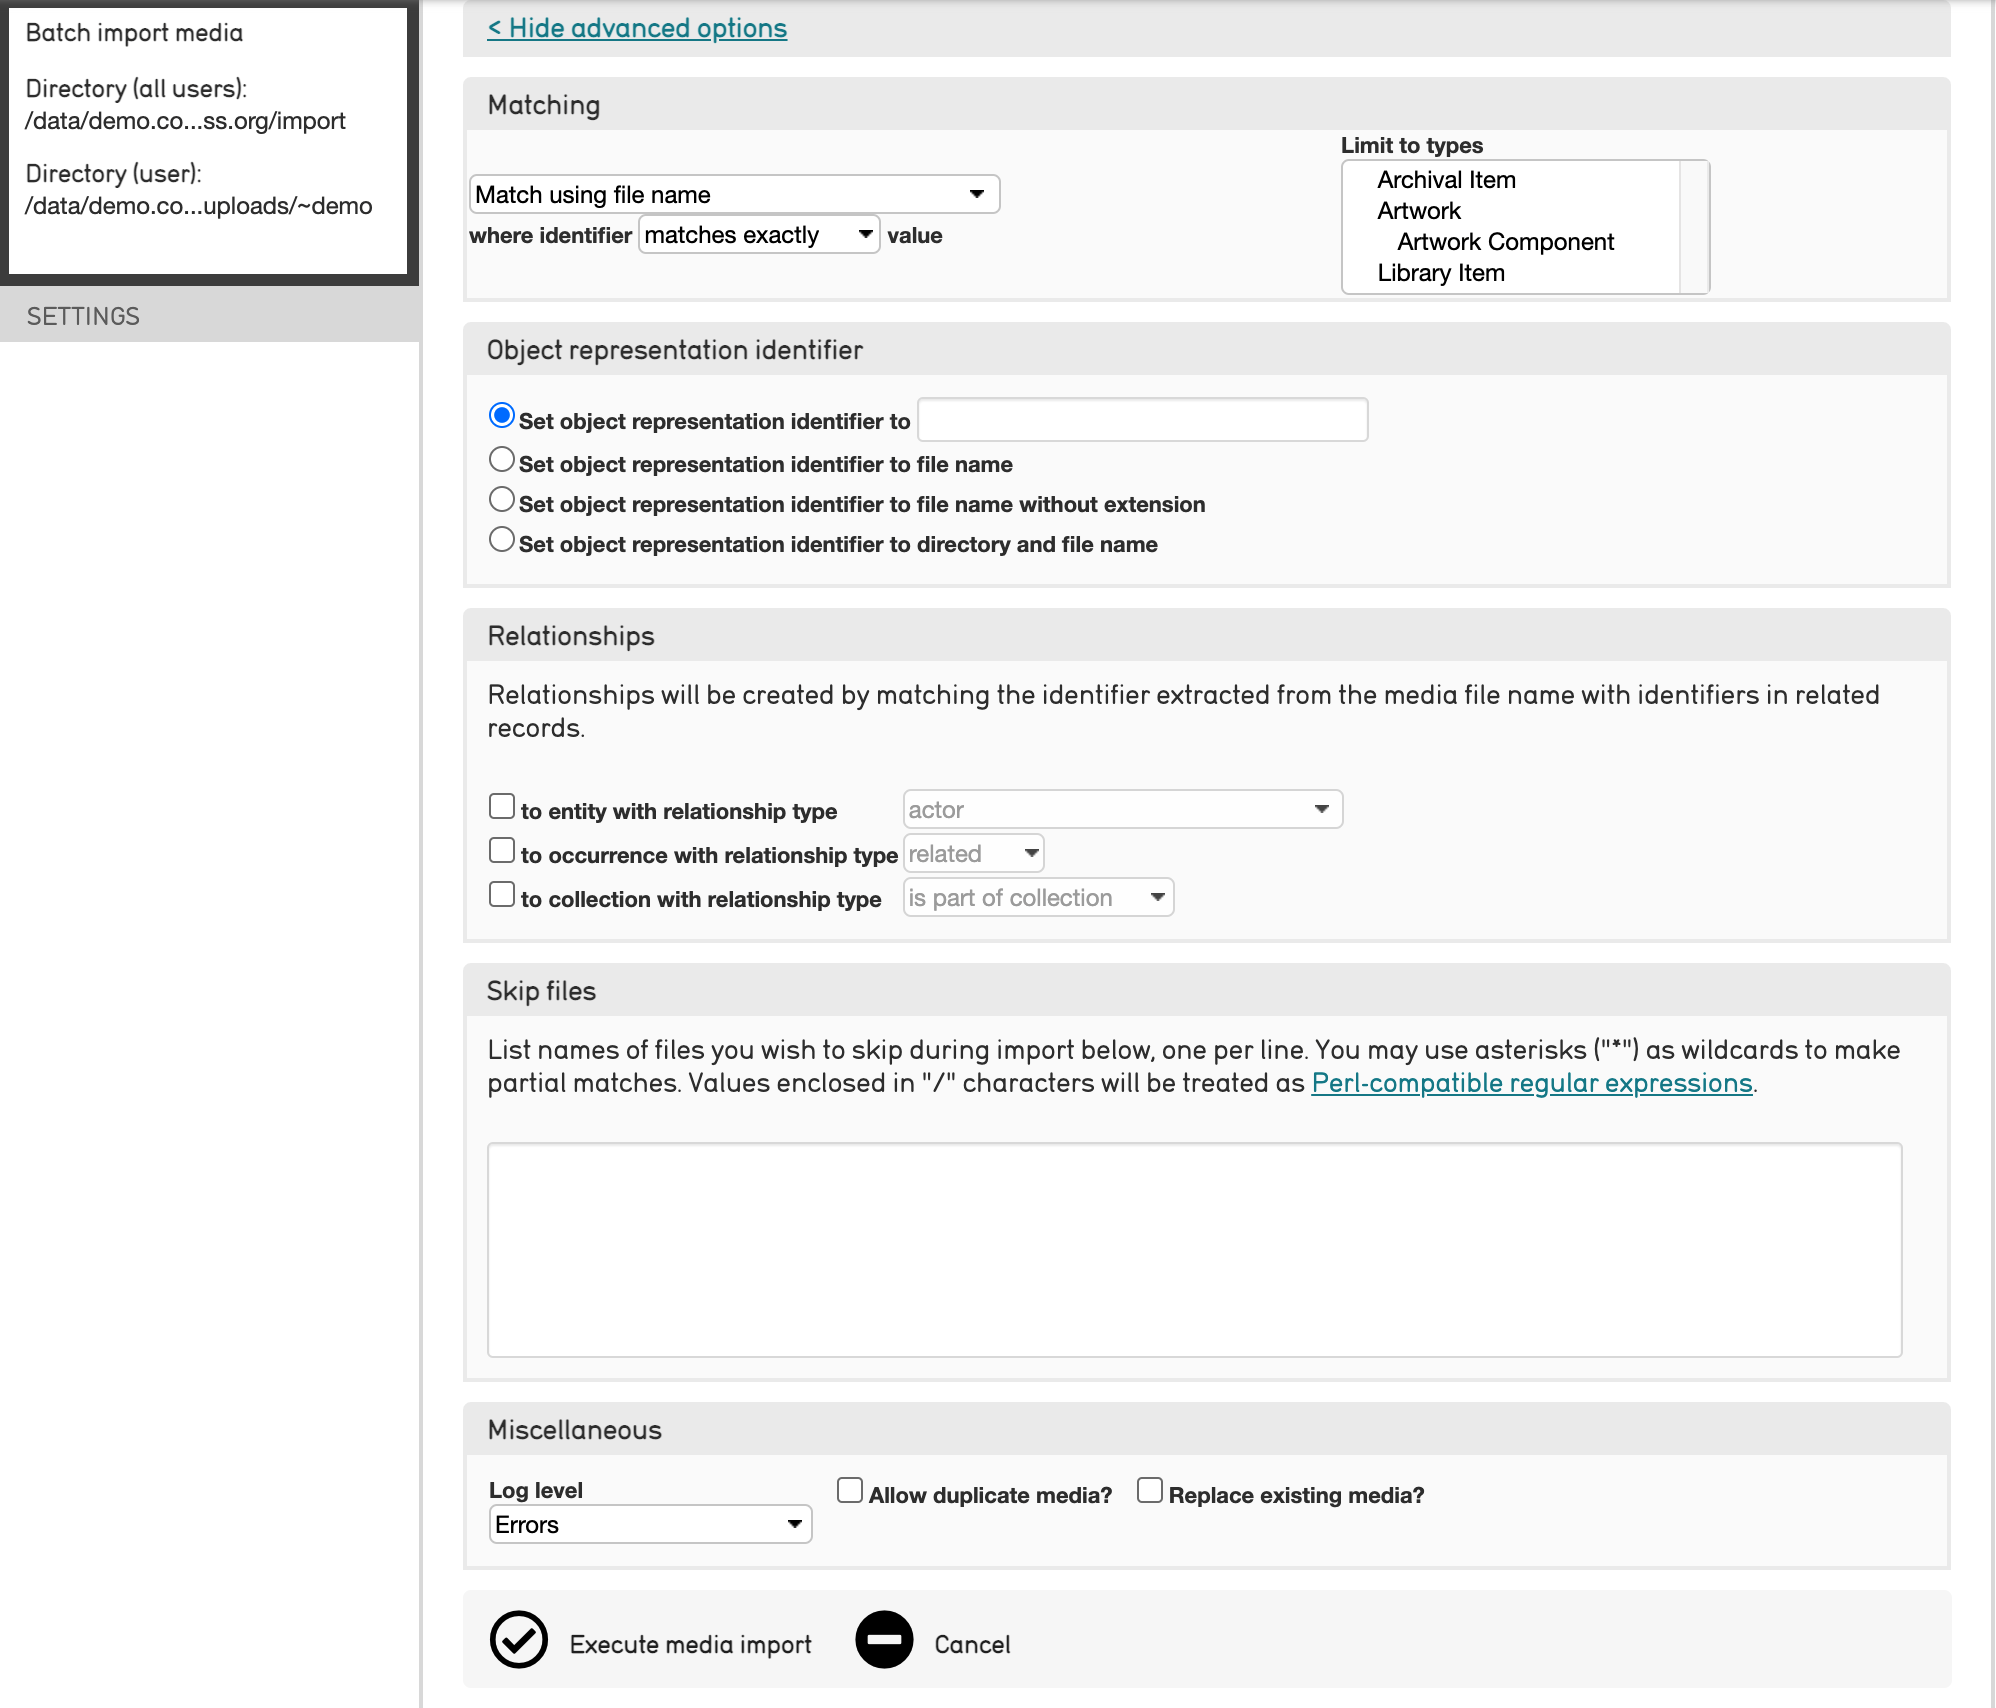The image size is (1996, 1708).
Task: Expand the 'matches exactly' dropdown
Action: (x=759, y=235)
